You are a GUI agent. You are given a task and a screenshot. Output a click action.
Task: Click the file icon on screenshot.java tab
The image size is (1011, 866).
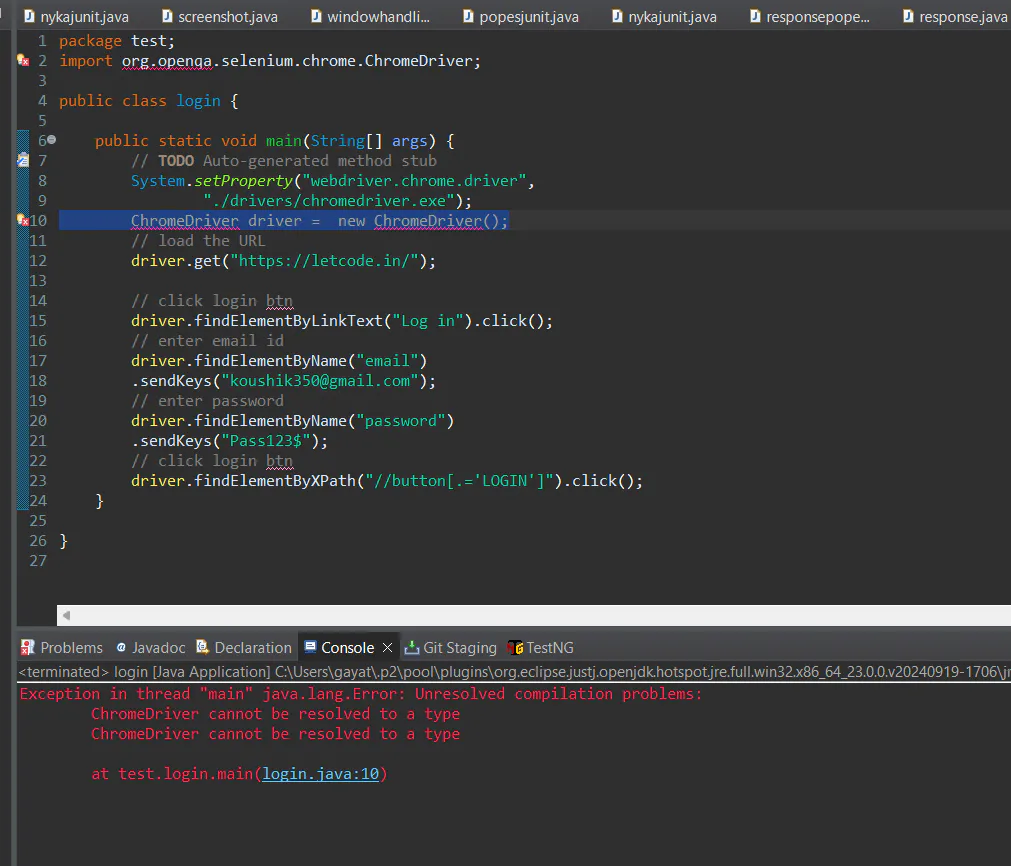click(167, 16)
